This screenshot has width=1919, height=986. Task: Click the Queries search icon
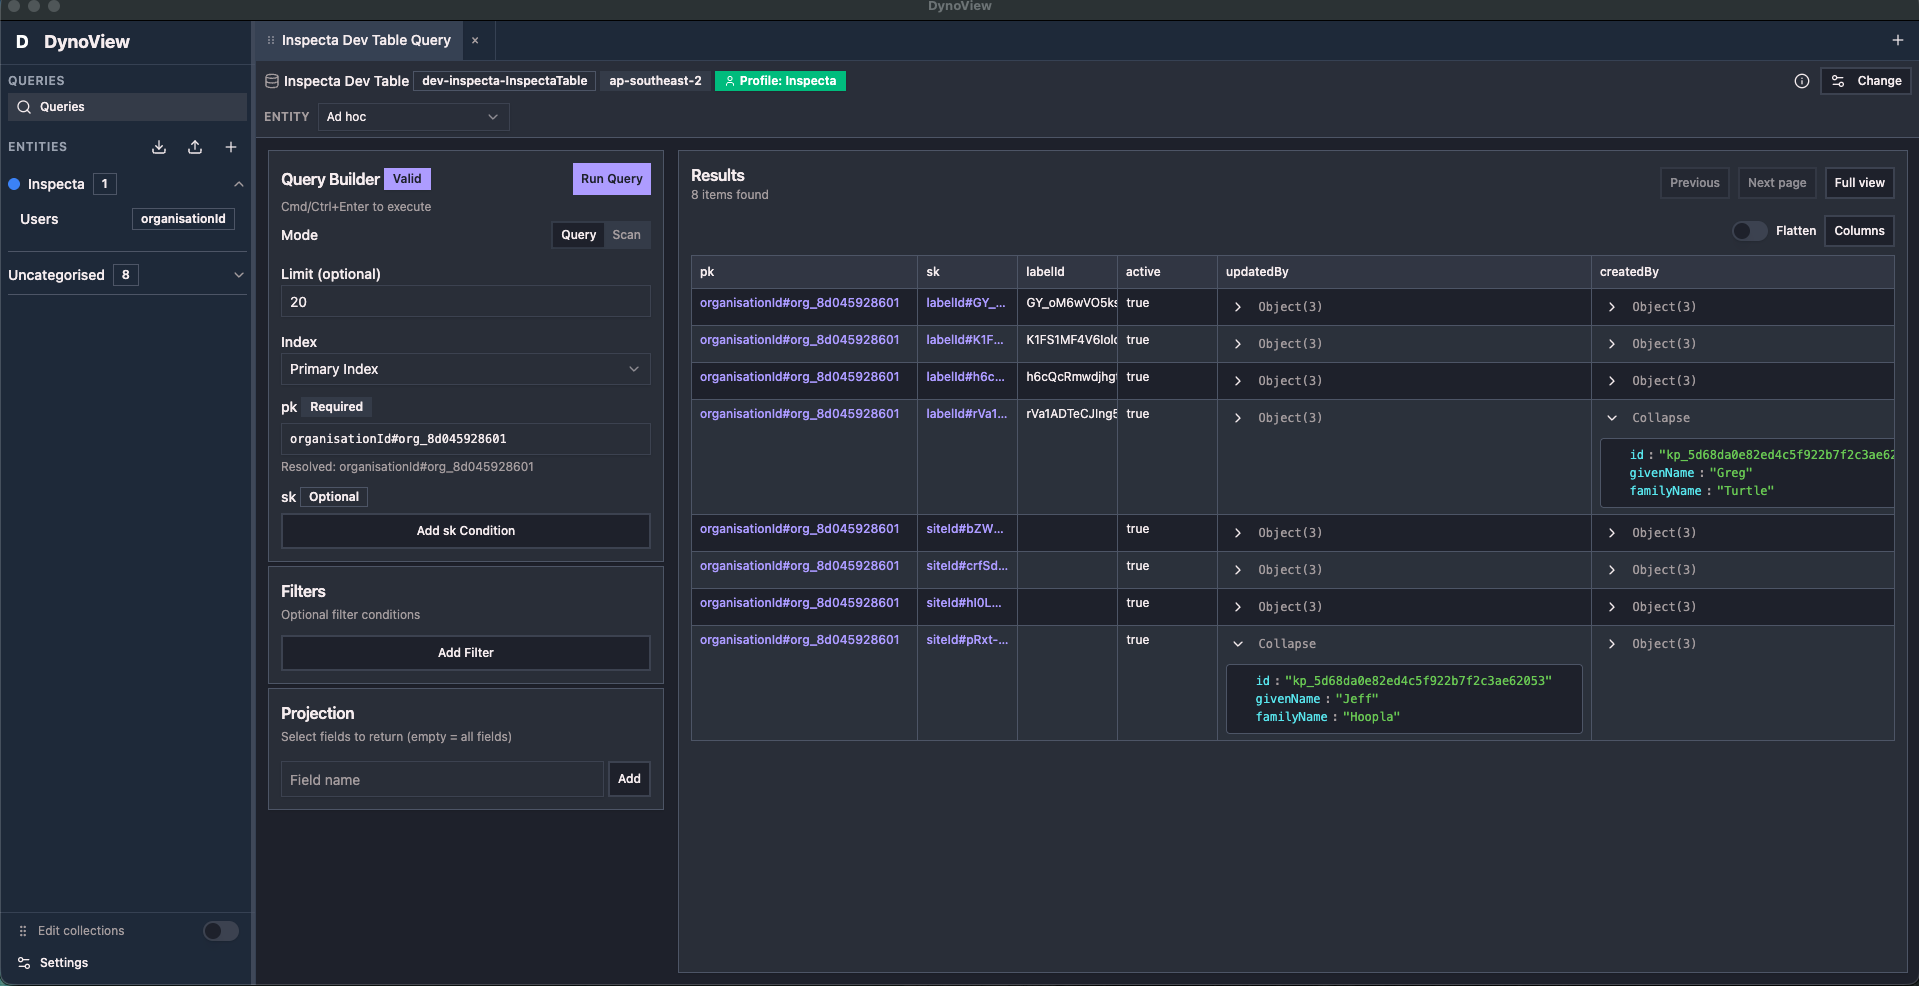pos(22,106)
